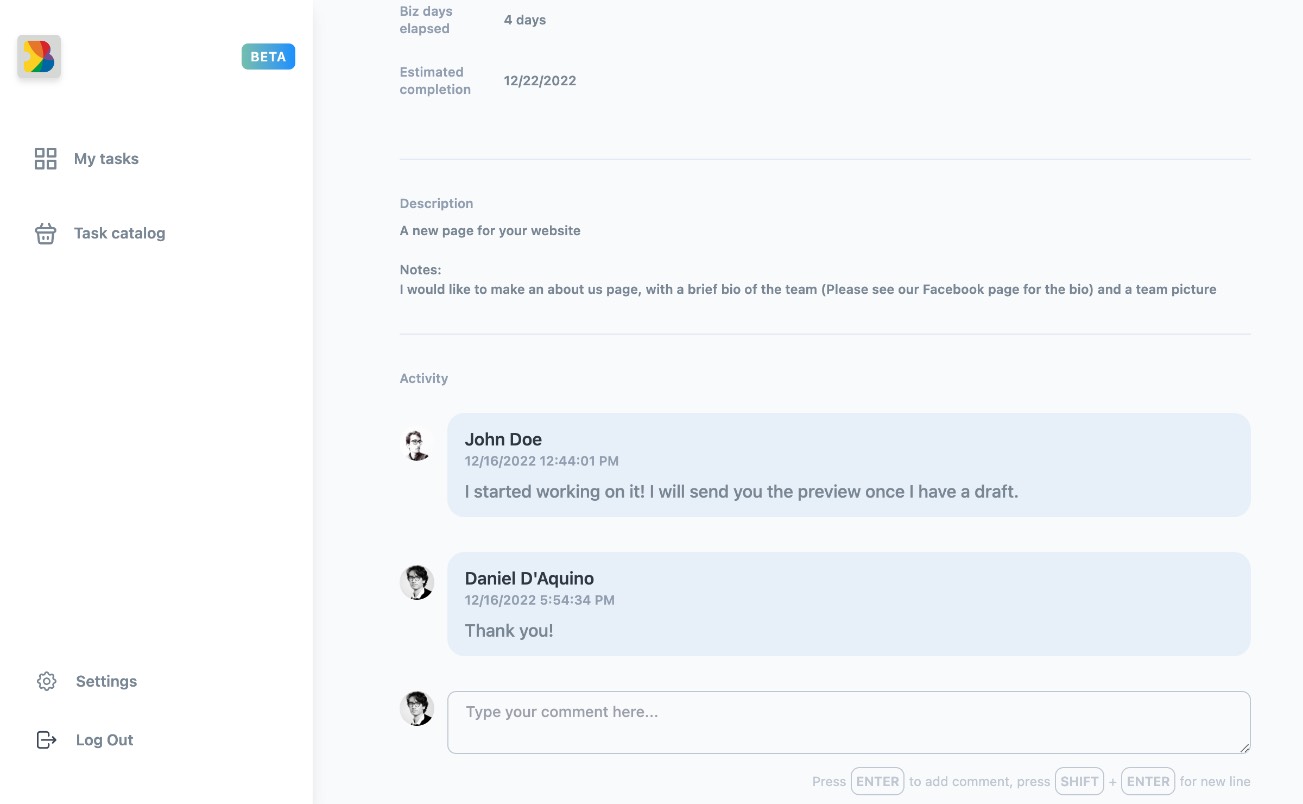This screenshot has width=1303, height=804.
Task: Focus the Type your comment here field
Action: tap(849, 722)
